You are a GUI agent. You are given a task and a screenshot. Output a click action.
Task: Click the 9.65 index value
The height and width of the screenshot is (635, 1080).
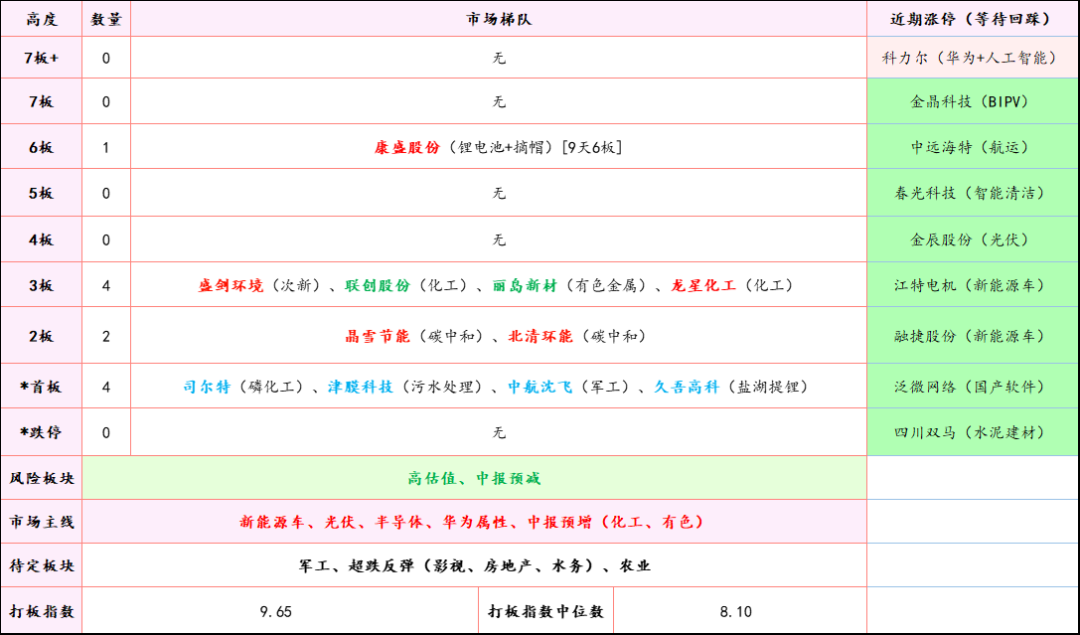[x=276, y=612]
